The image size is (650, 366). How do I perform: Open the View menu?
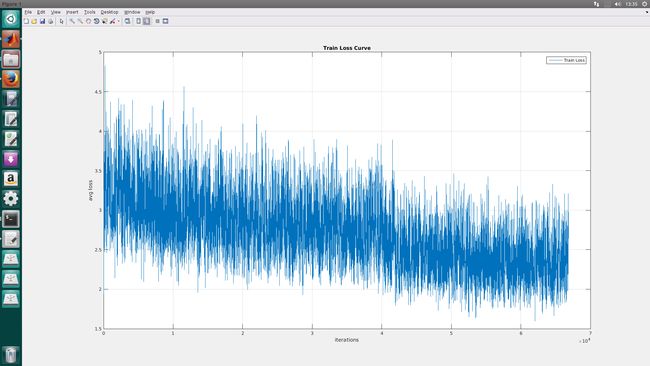[x=56, y=12]
